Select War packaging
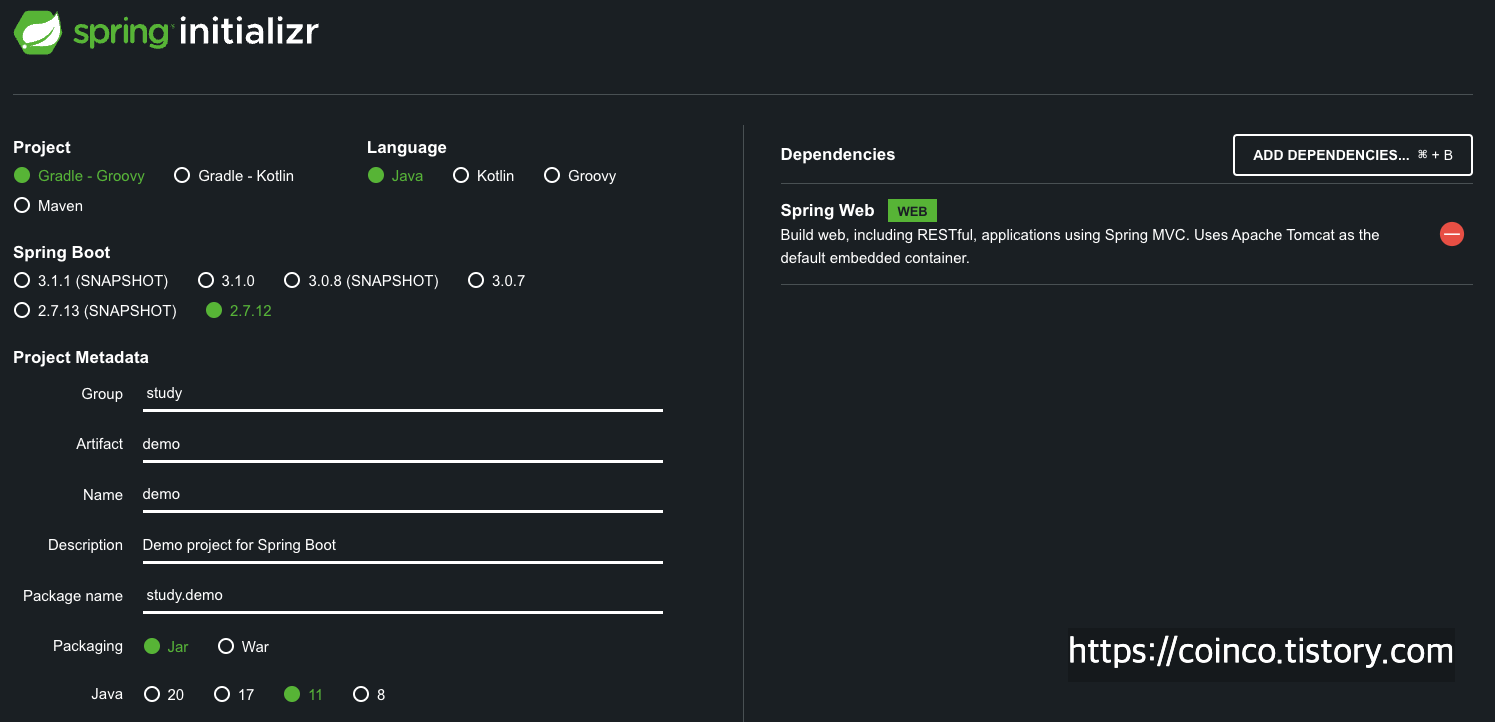 244,646
